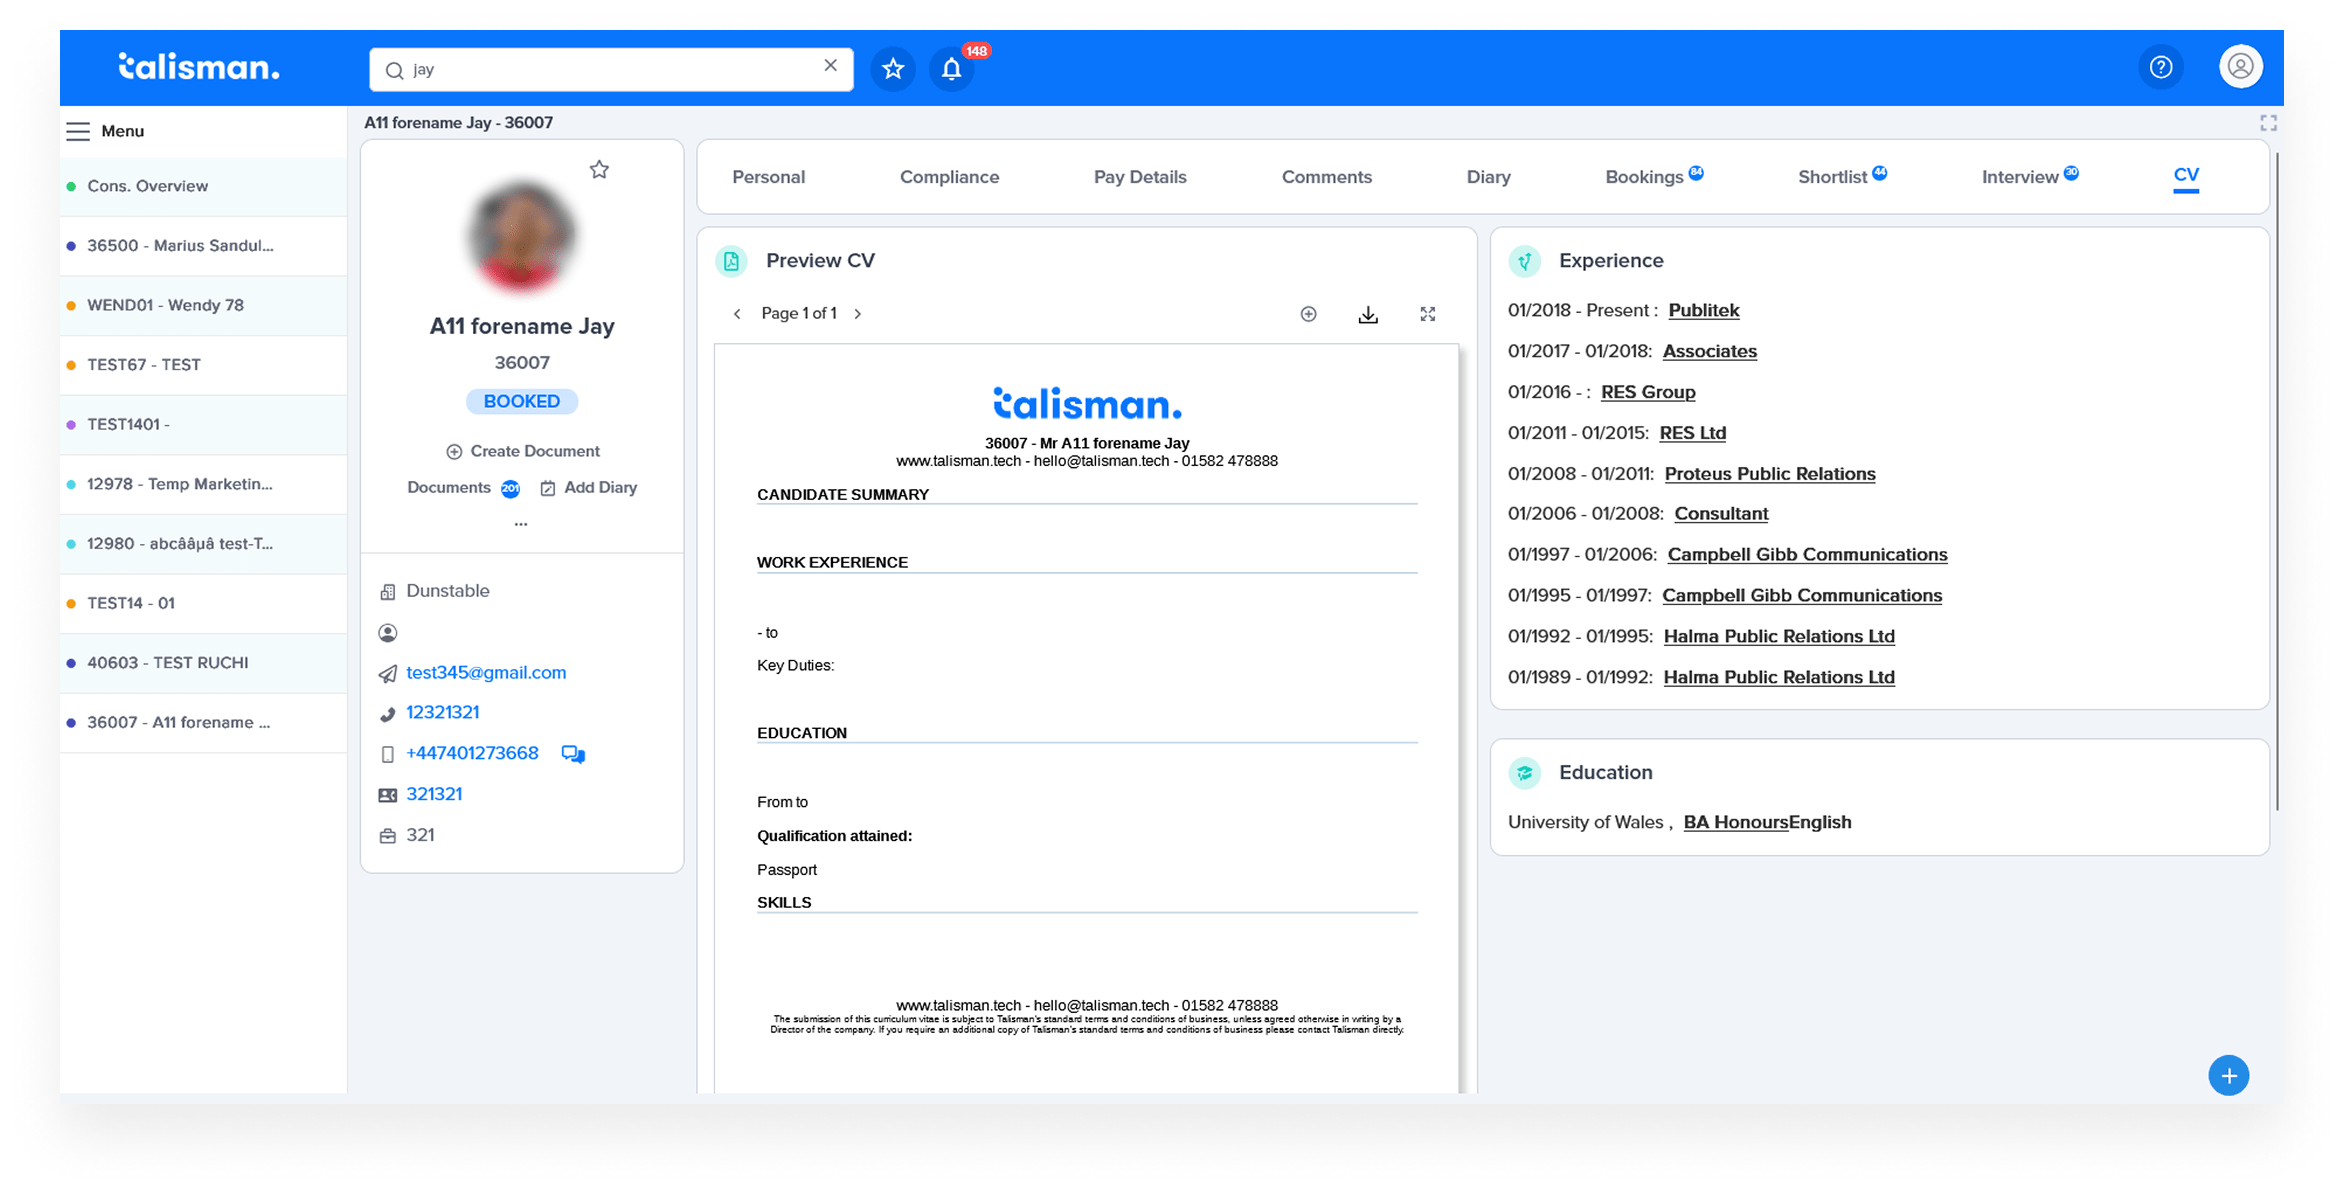The width and height of the screenshot is (2344, 1194).
Task: Click the help question mark icon
Action: tap(2160, 67)
